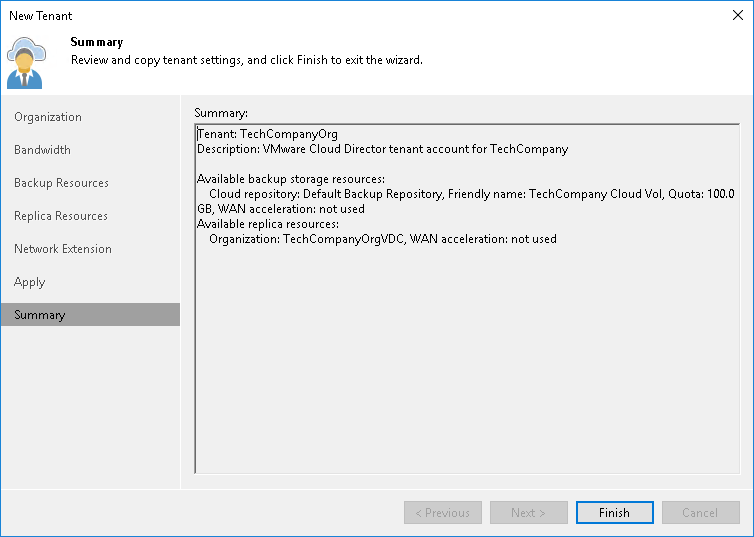Close the New Tenant wizard window
The image size is (754, 537).
point(738,15)
